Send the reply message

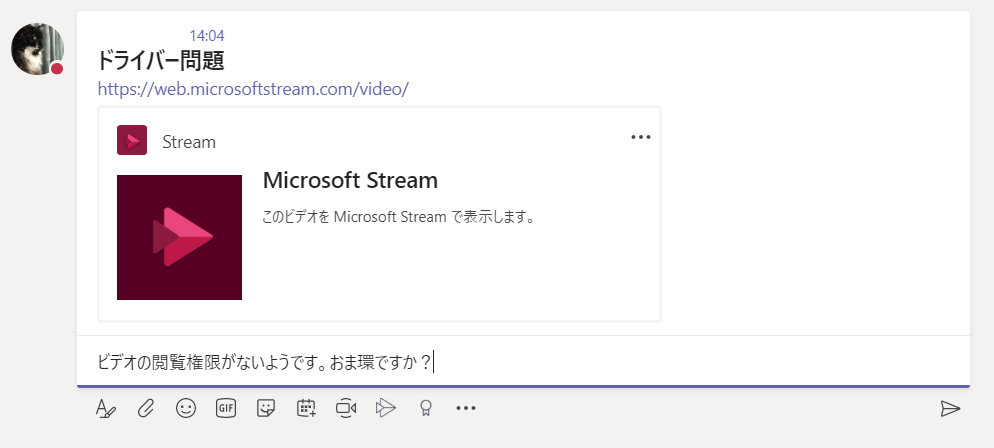coord(949,408)
